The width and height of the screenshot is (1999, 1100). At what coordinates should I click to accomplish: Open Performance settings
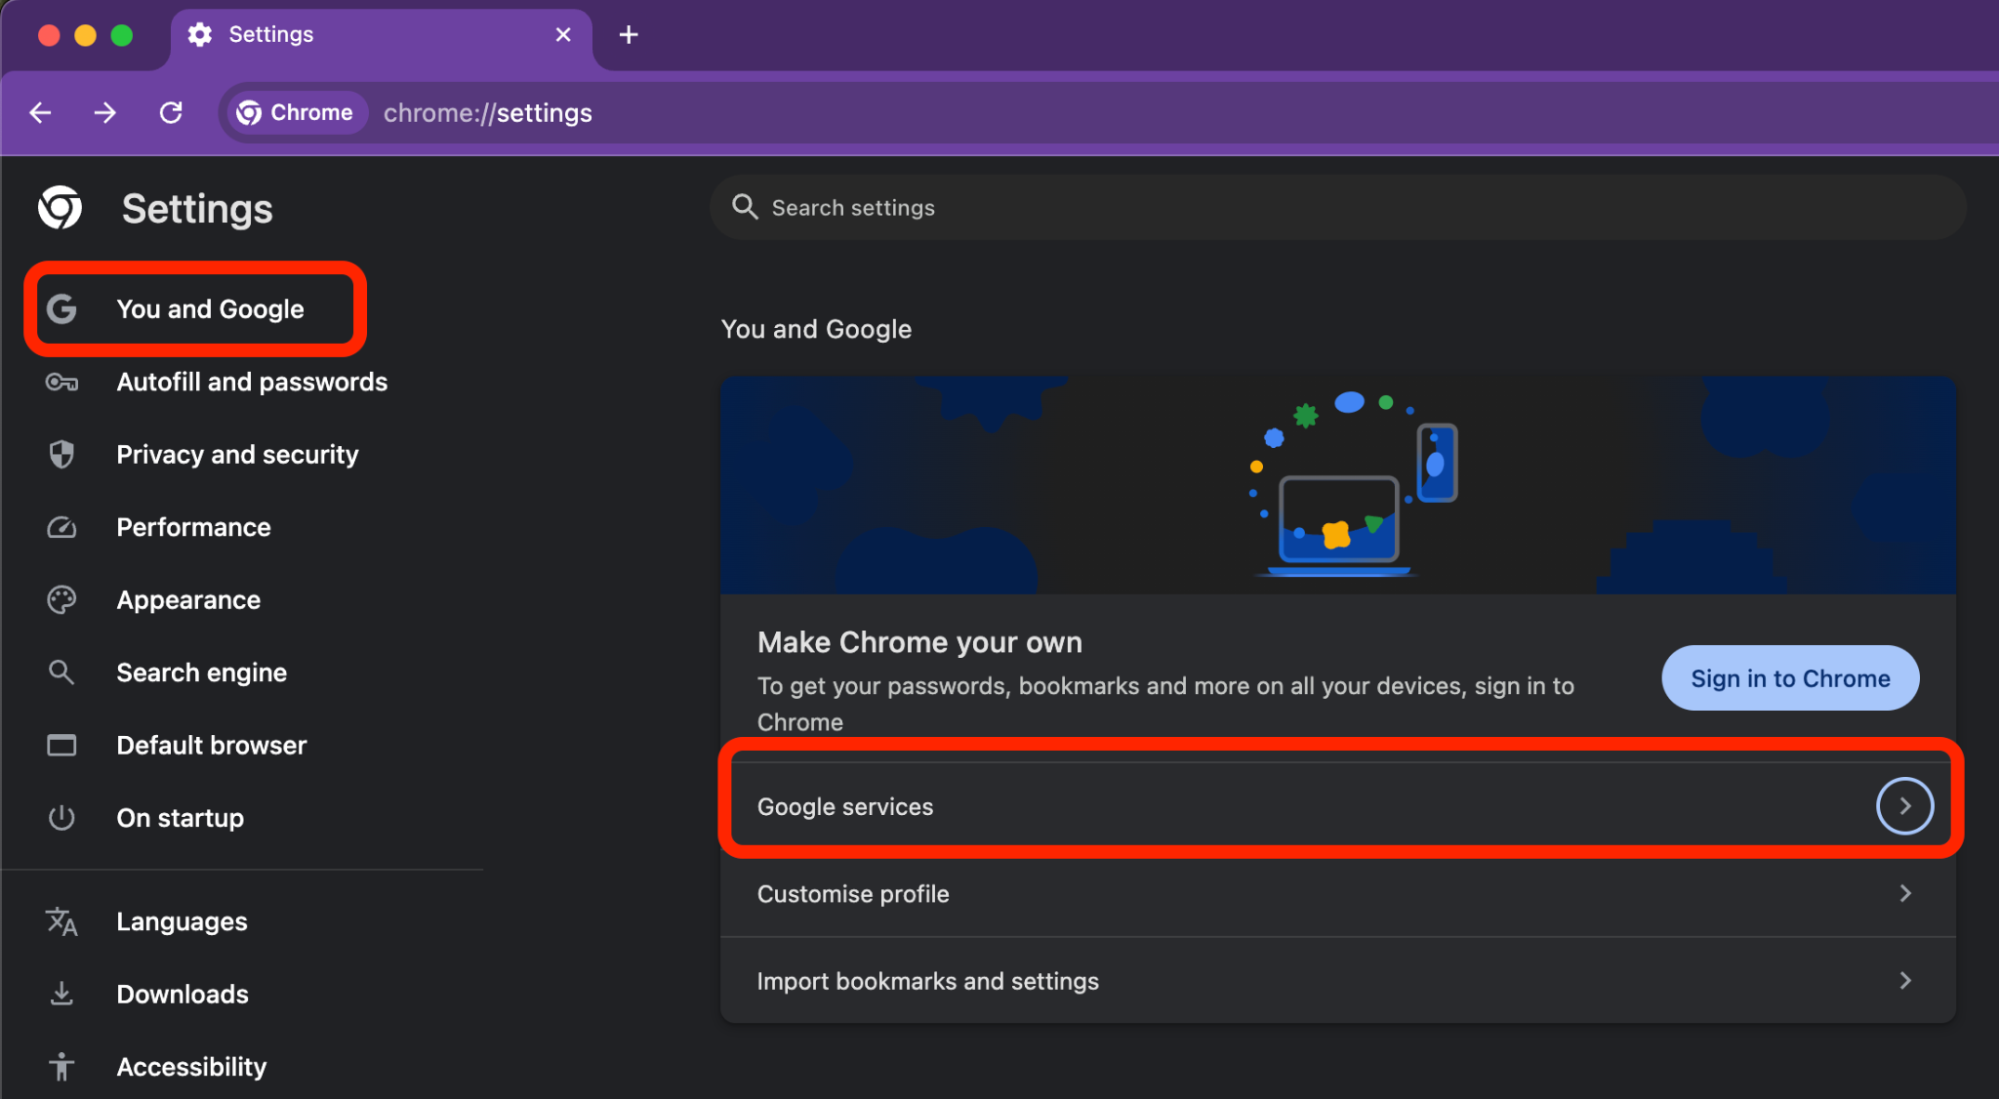tap(194, 528)
